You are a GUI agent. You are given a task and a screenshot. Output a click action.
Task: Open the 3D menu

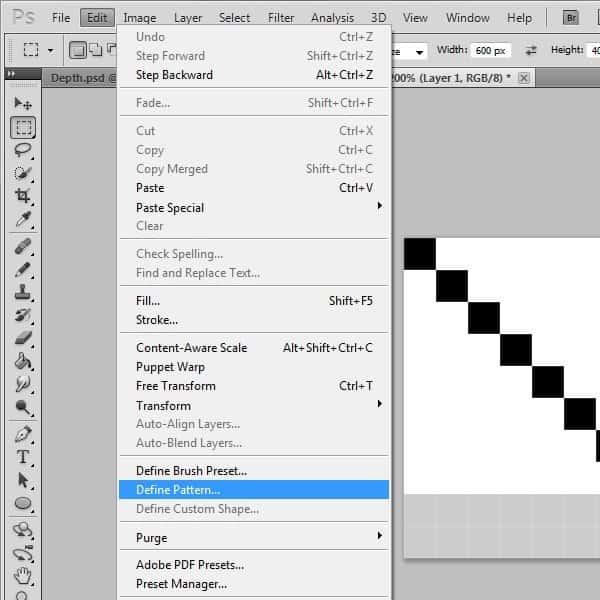378,18
